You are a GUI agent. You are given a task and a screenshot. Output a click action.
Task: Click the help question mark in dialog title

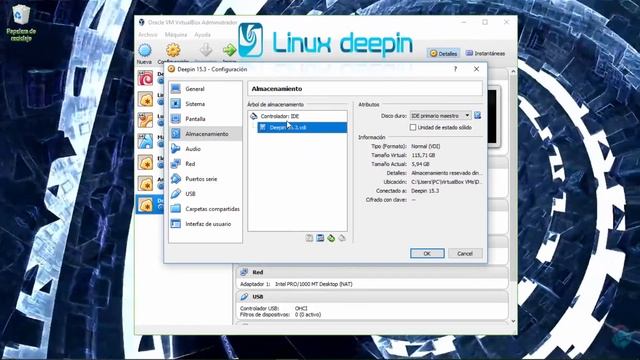click(x=456, y=69)
